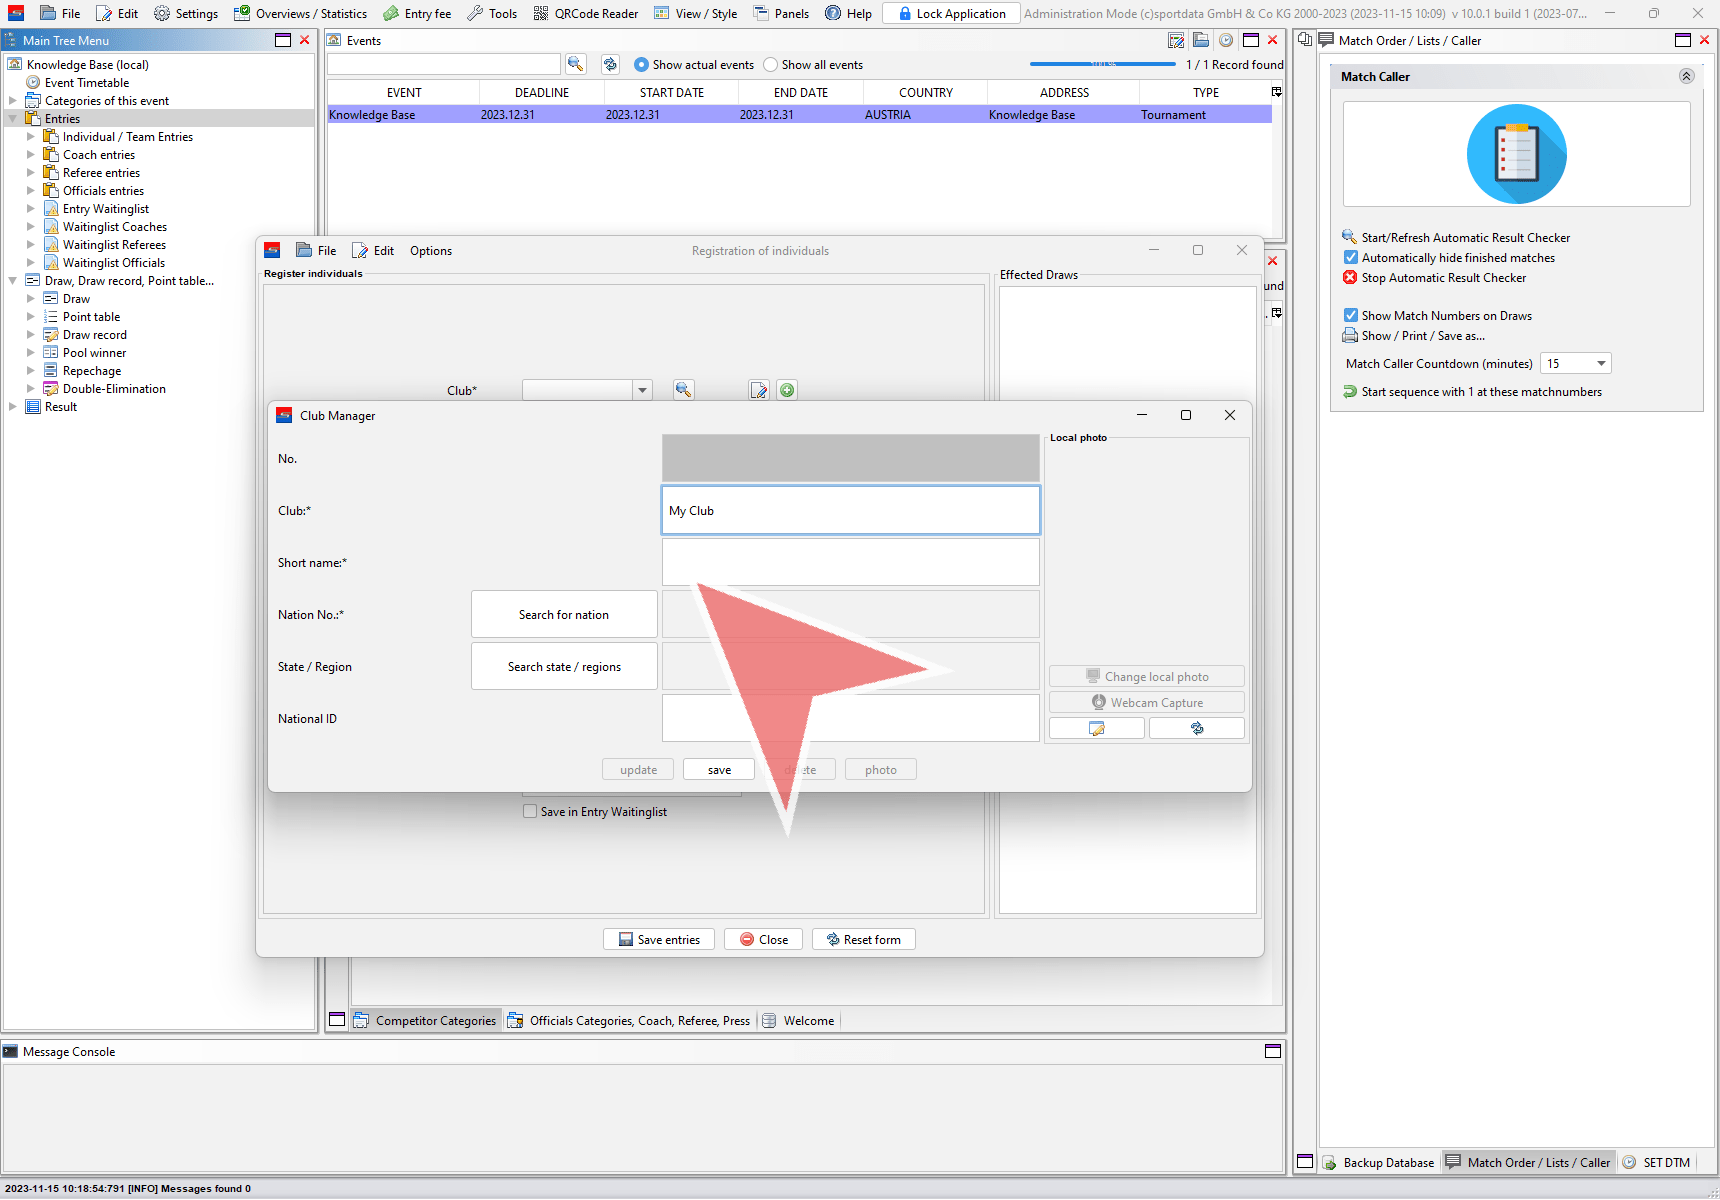
Task: Click the edit club icon in registration form
Action: pos(759,390)
